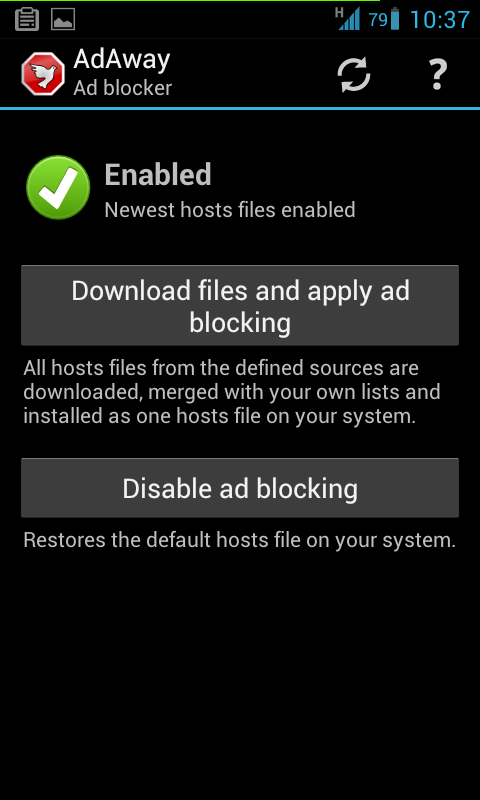Tap the battery icon showing 79
The width and height of the screenshot is (480, 800).
coord(395,19)
